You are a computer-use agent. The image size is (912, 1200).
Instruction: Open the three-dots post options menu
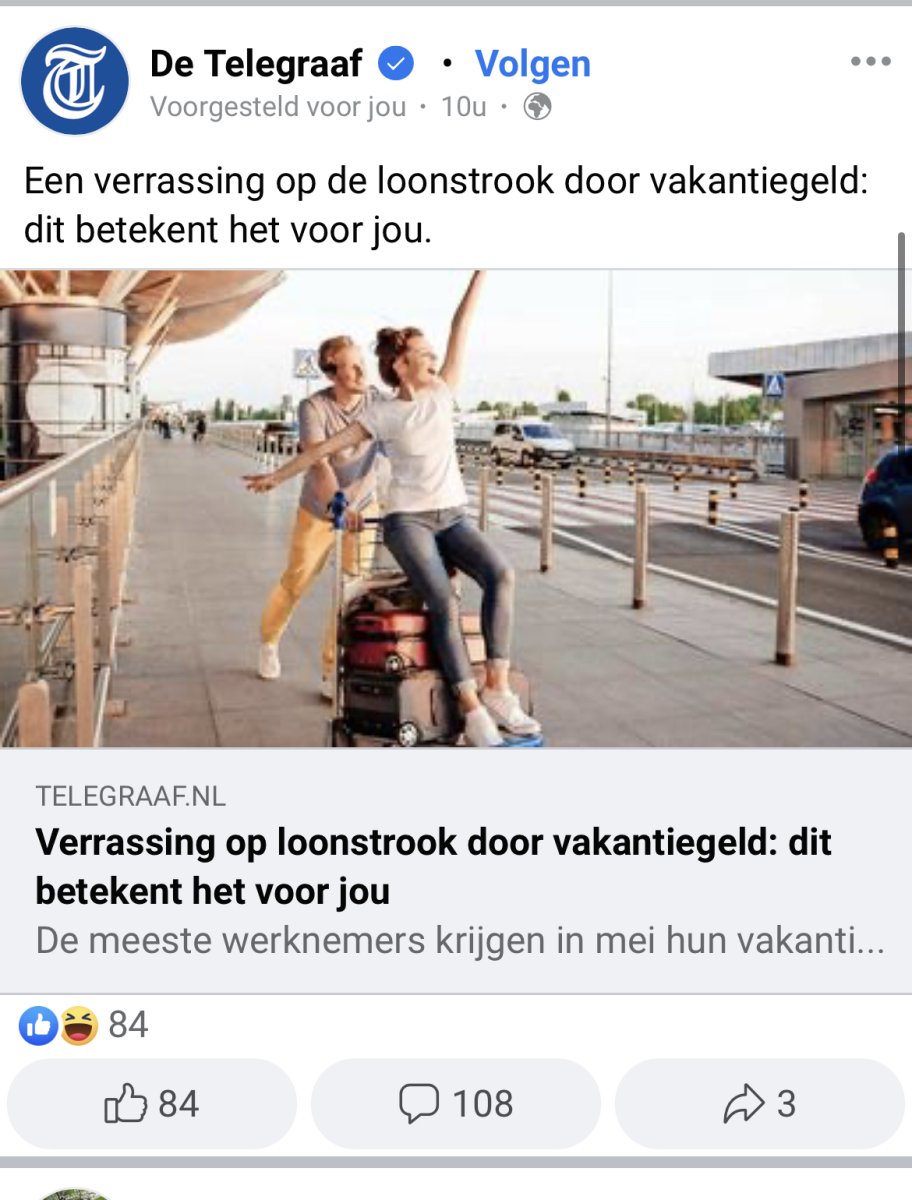(x=870, y=62)
